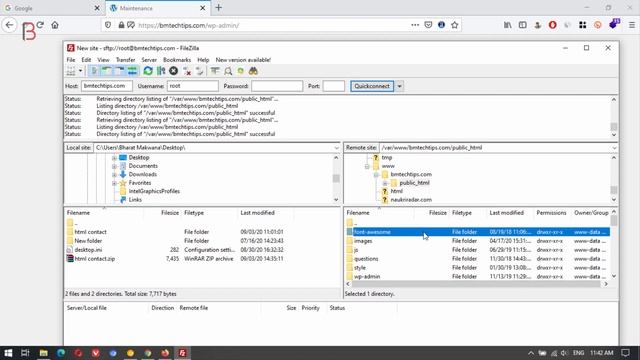Open directory listing filters dialog
The image size is (640, 360).
coord(215,71)
